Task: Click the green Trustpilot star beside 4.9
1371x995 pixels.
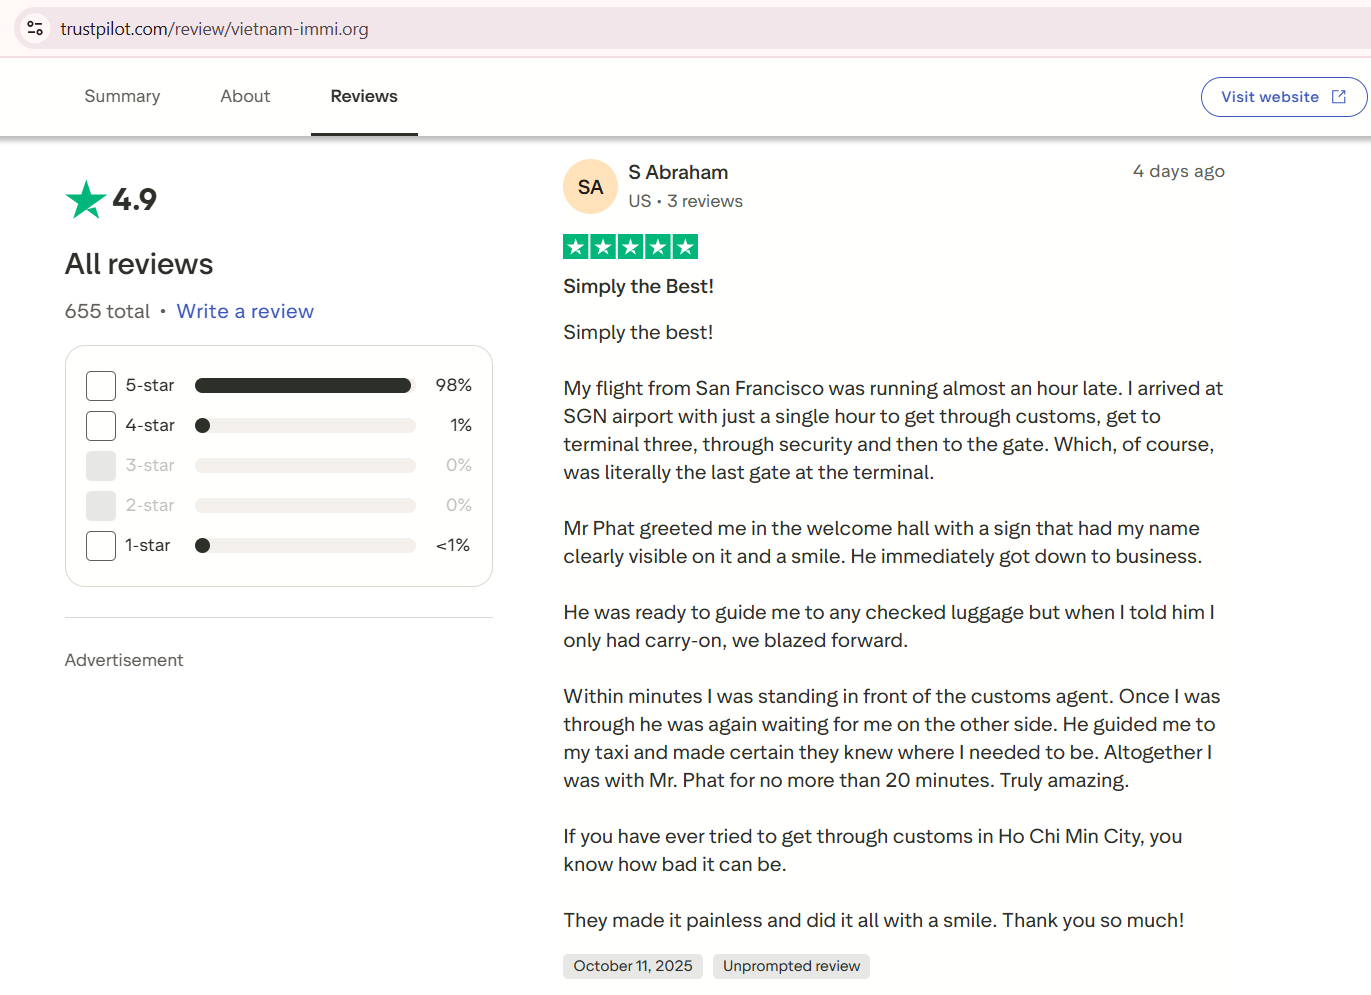Action: [86, 200]
